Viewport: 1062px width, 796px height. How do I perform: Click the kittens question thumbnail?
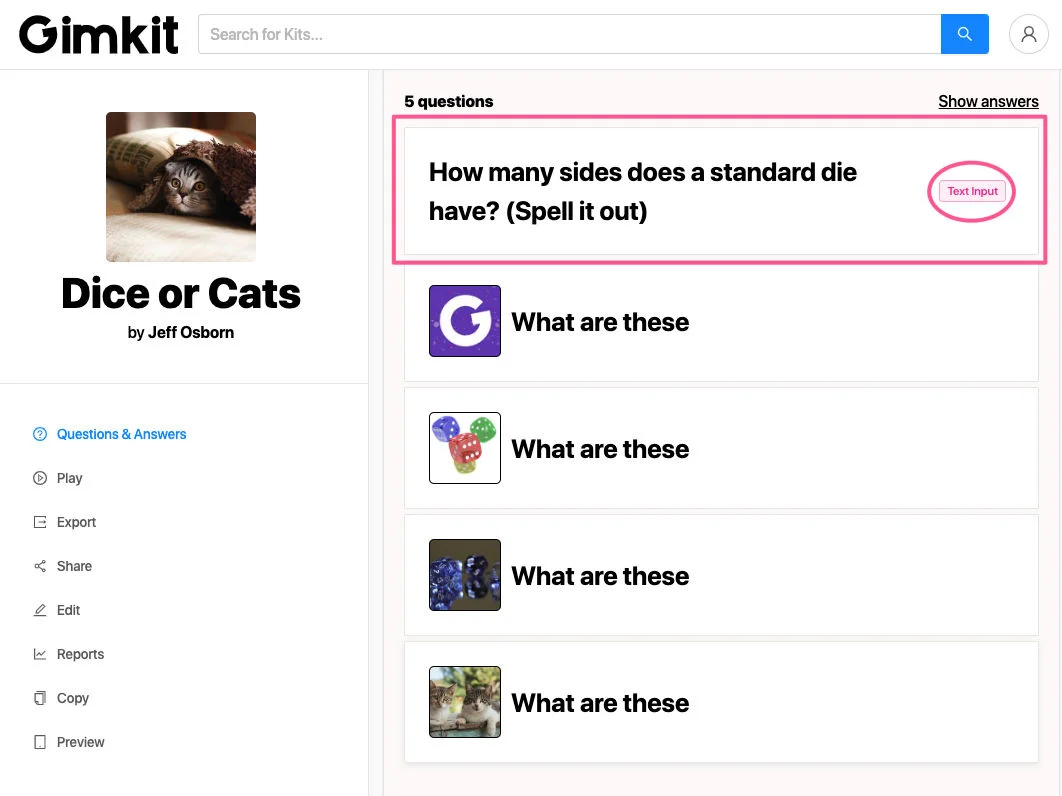click(x=464, y=701)
